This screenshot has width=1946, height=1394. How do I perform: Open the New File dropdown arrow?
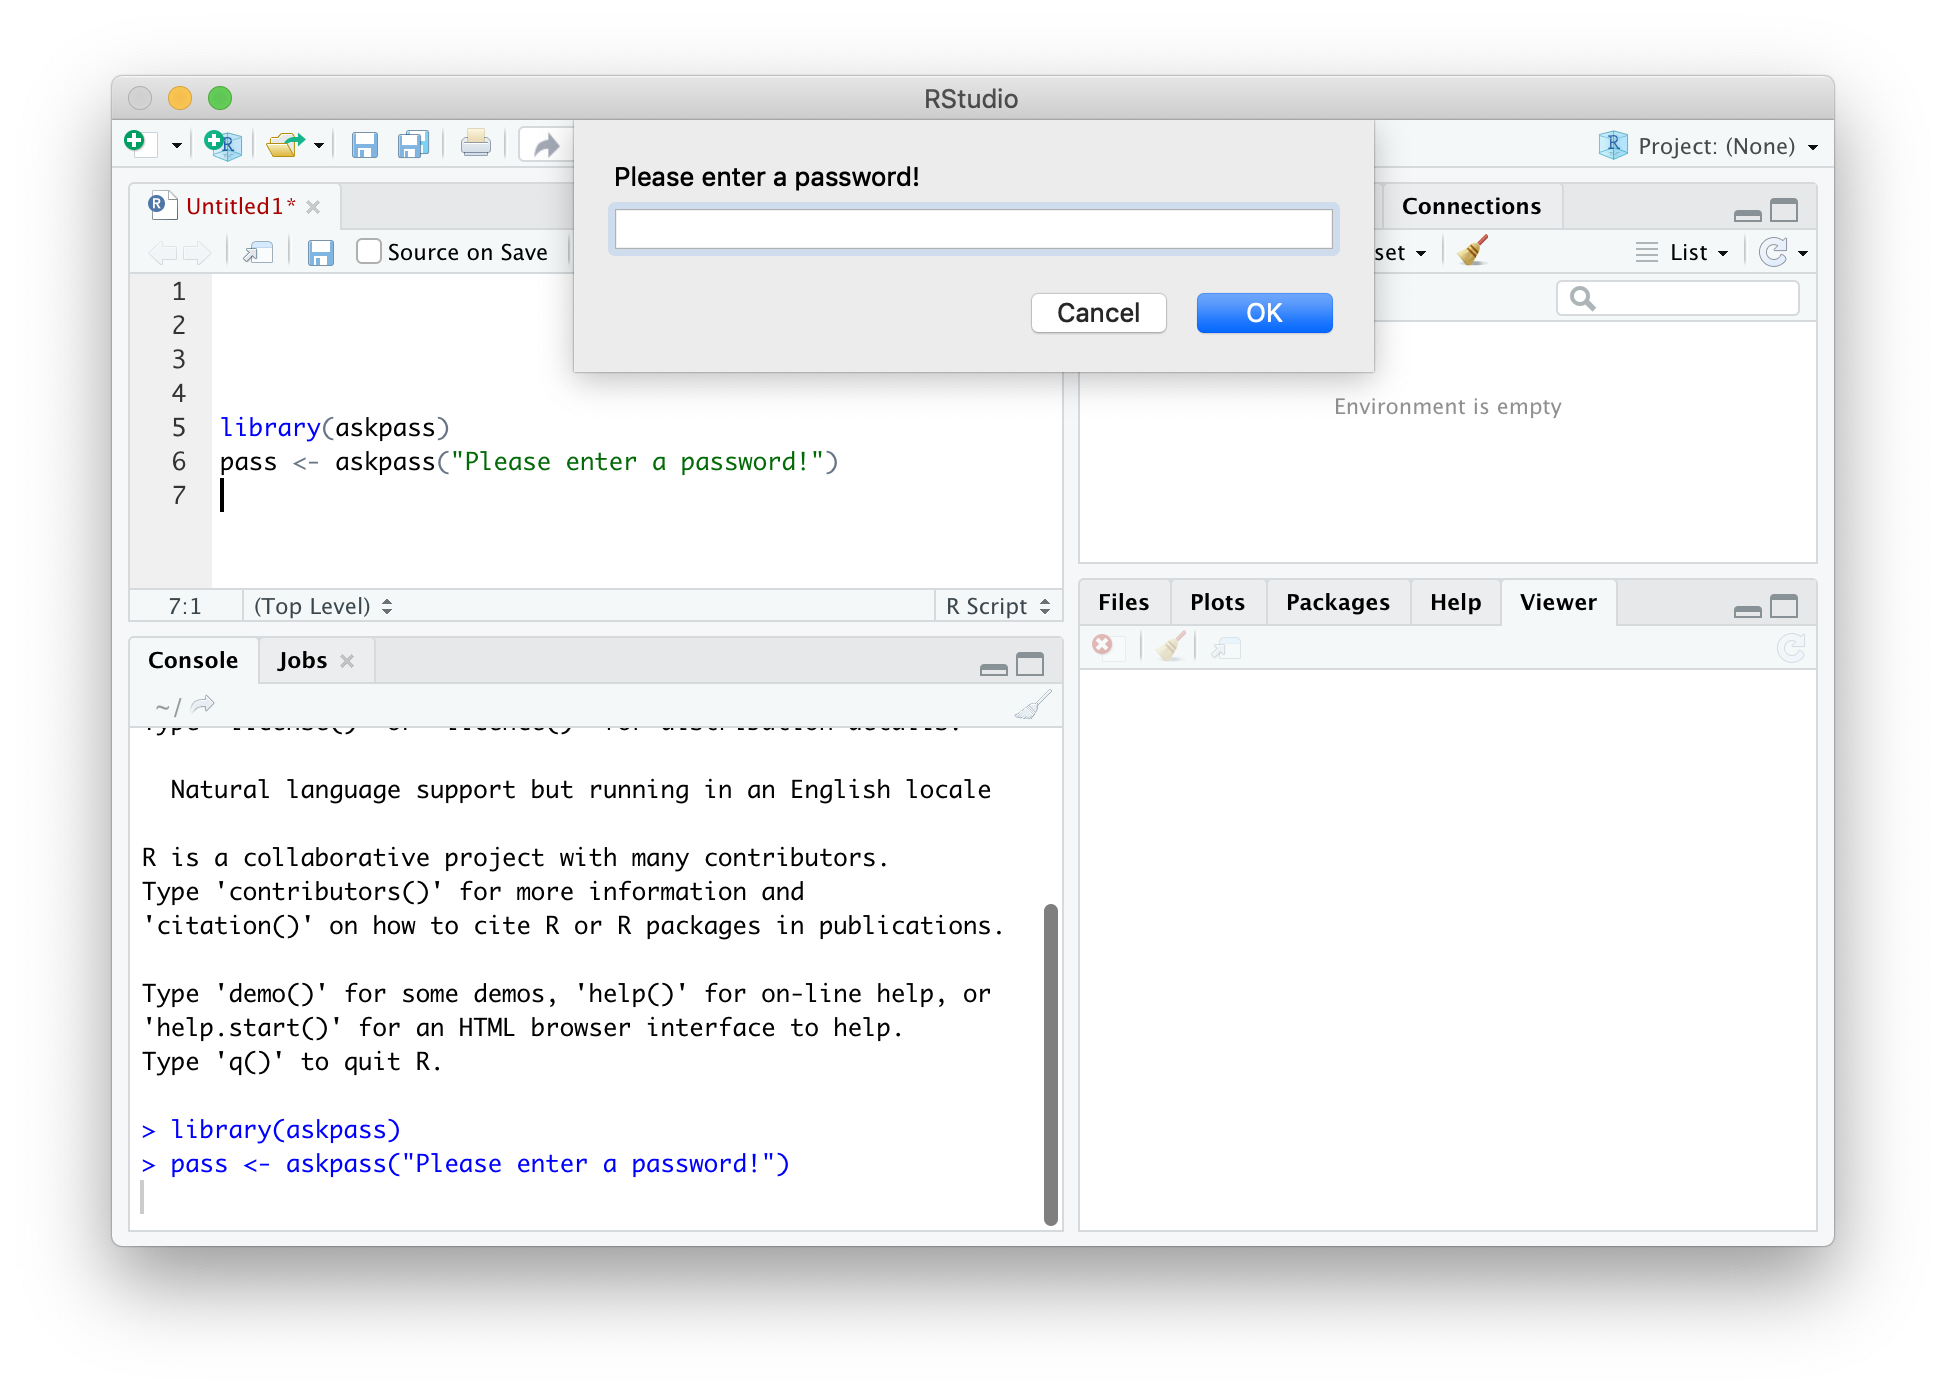177,146
